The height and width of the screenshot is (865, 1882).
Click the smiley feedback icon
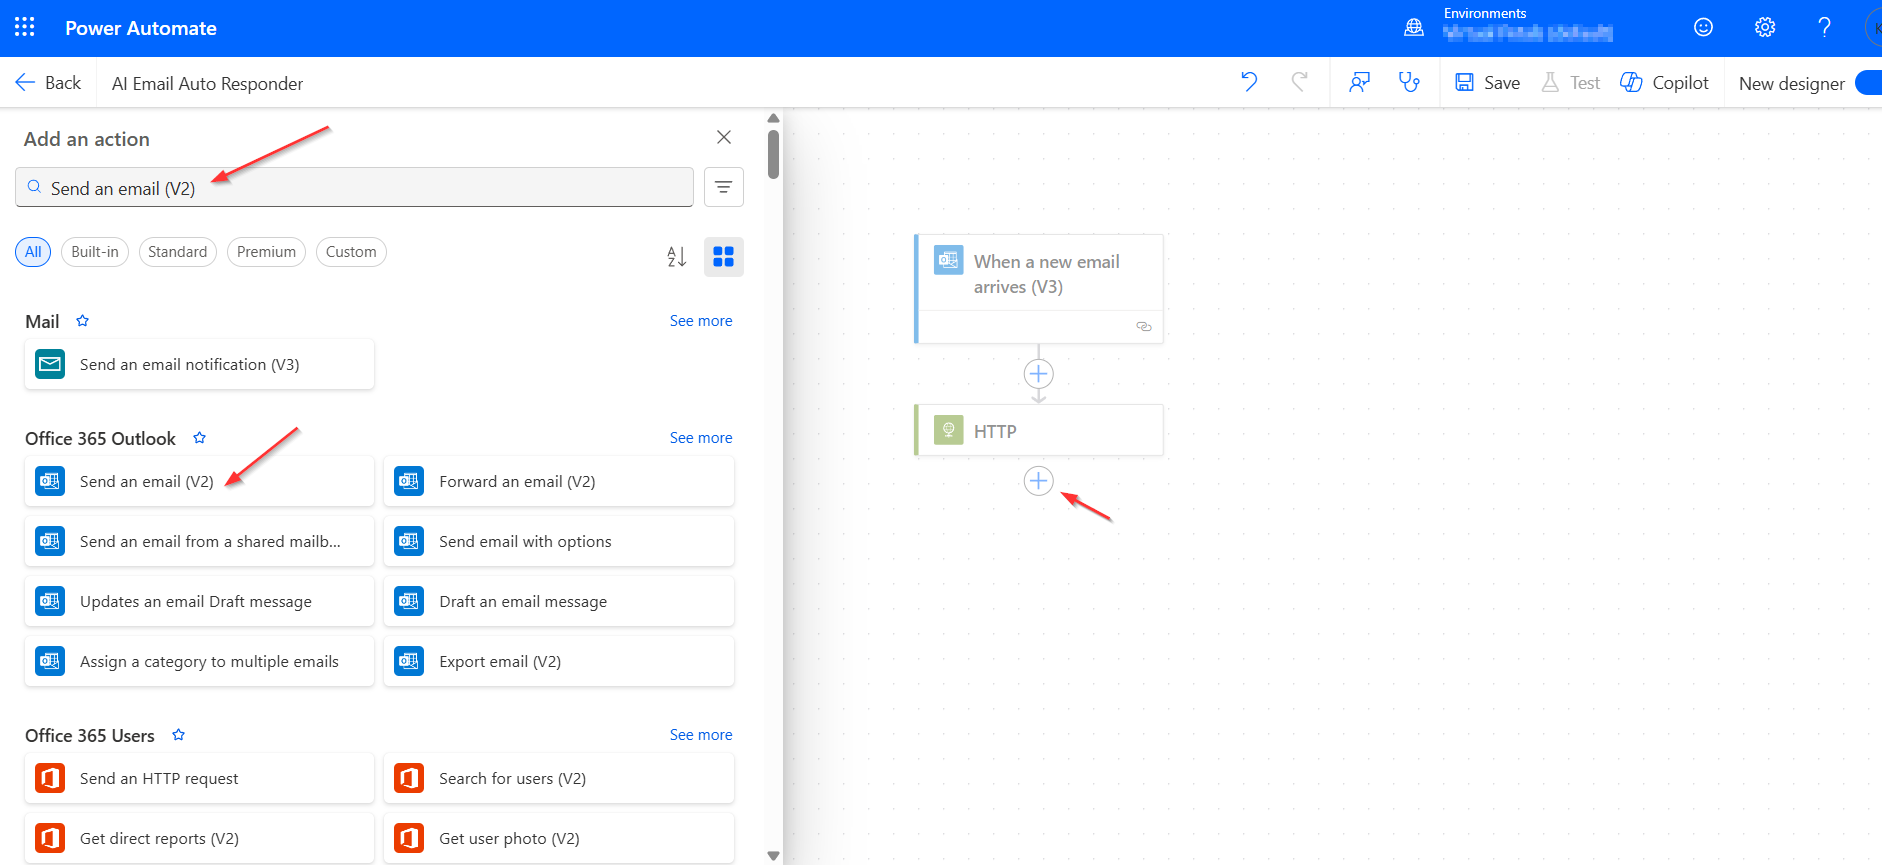tap(1703, 27)
